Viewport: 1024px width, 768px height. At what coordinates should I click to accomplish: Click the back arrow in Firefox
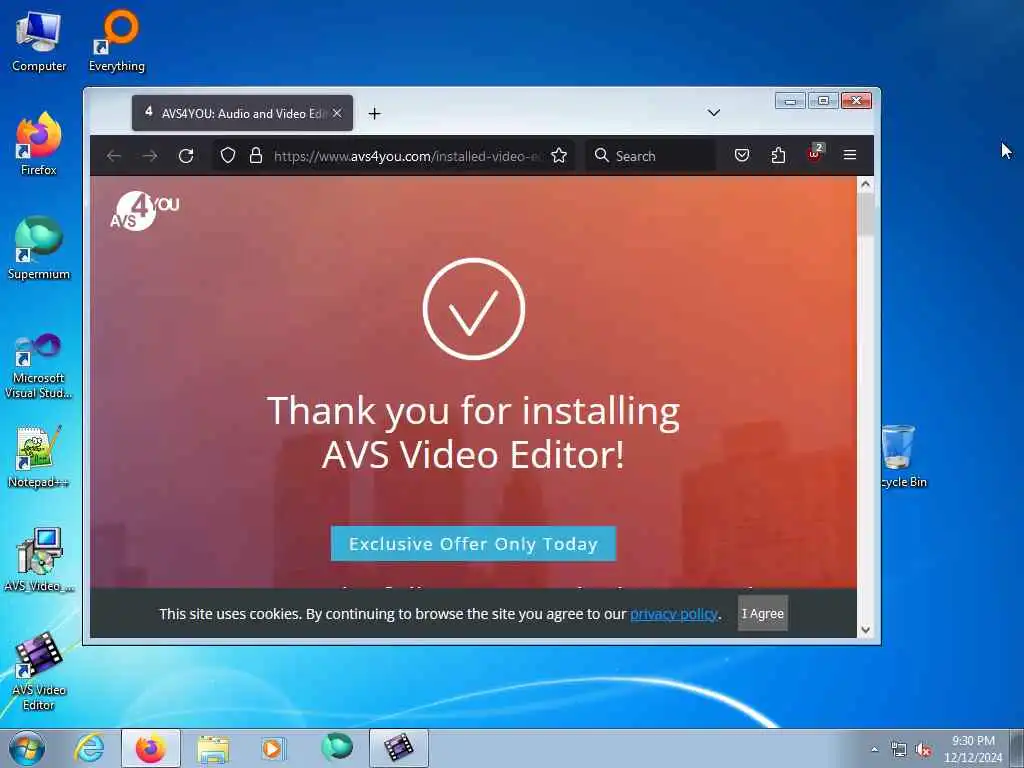pyautogui.click(x=114, y=155)
